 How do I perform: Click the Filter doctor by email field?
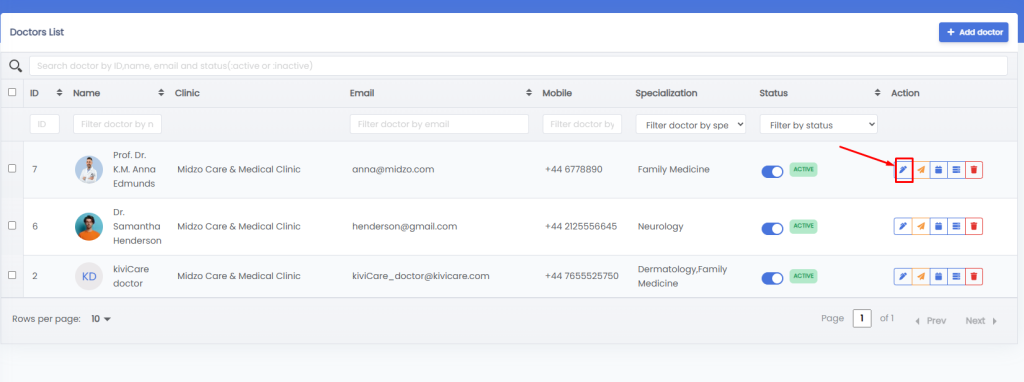[439, 124]
